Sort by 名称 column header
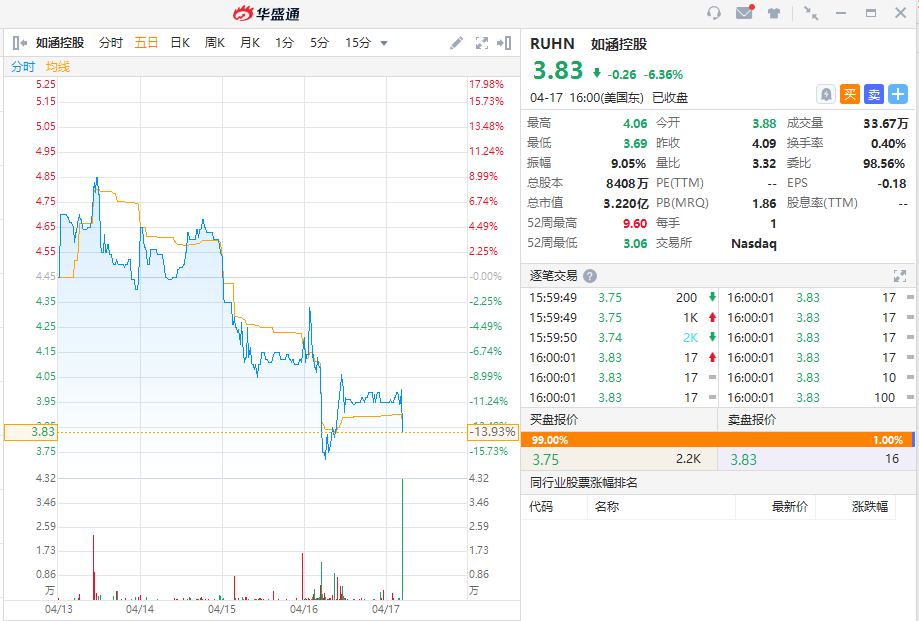 [x=607, y=506]
